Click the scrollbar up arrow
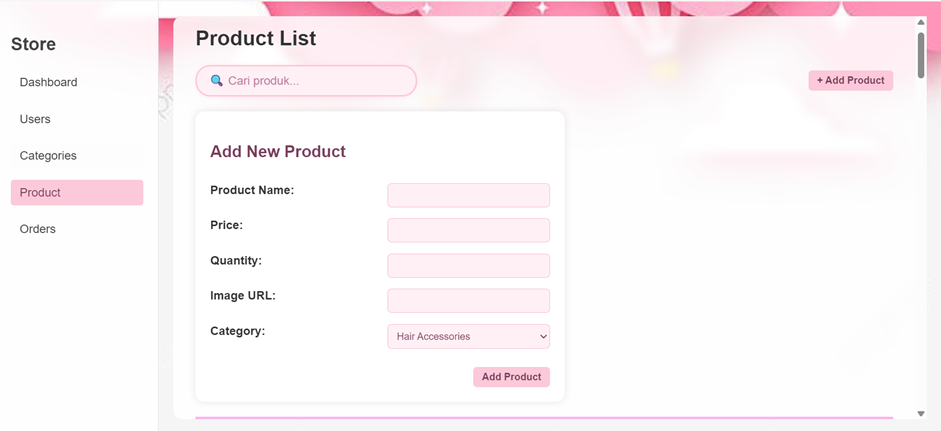 pos(921,22)
